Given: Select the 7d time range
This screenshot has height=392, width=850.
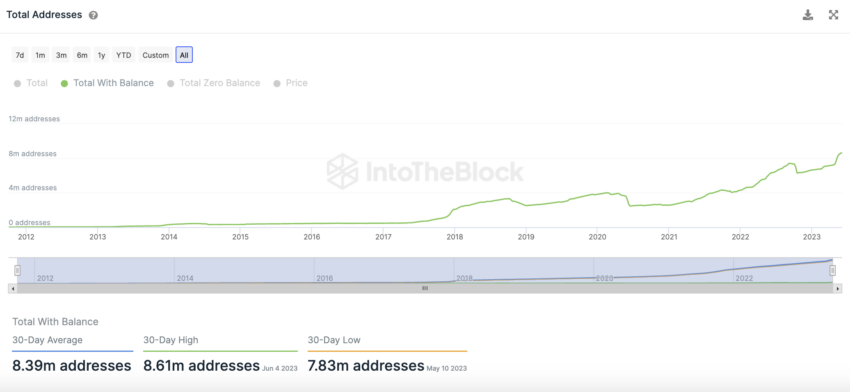Looking at the screenshot, I should [20, 55].
